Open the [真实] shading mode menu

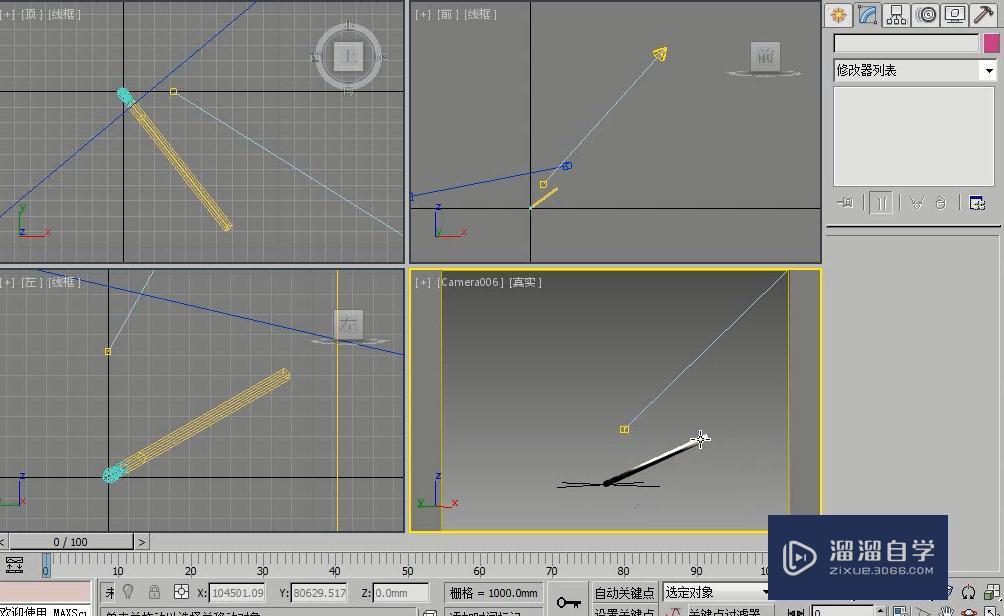525,282
